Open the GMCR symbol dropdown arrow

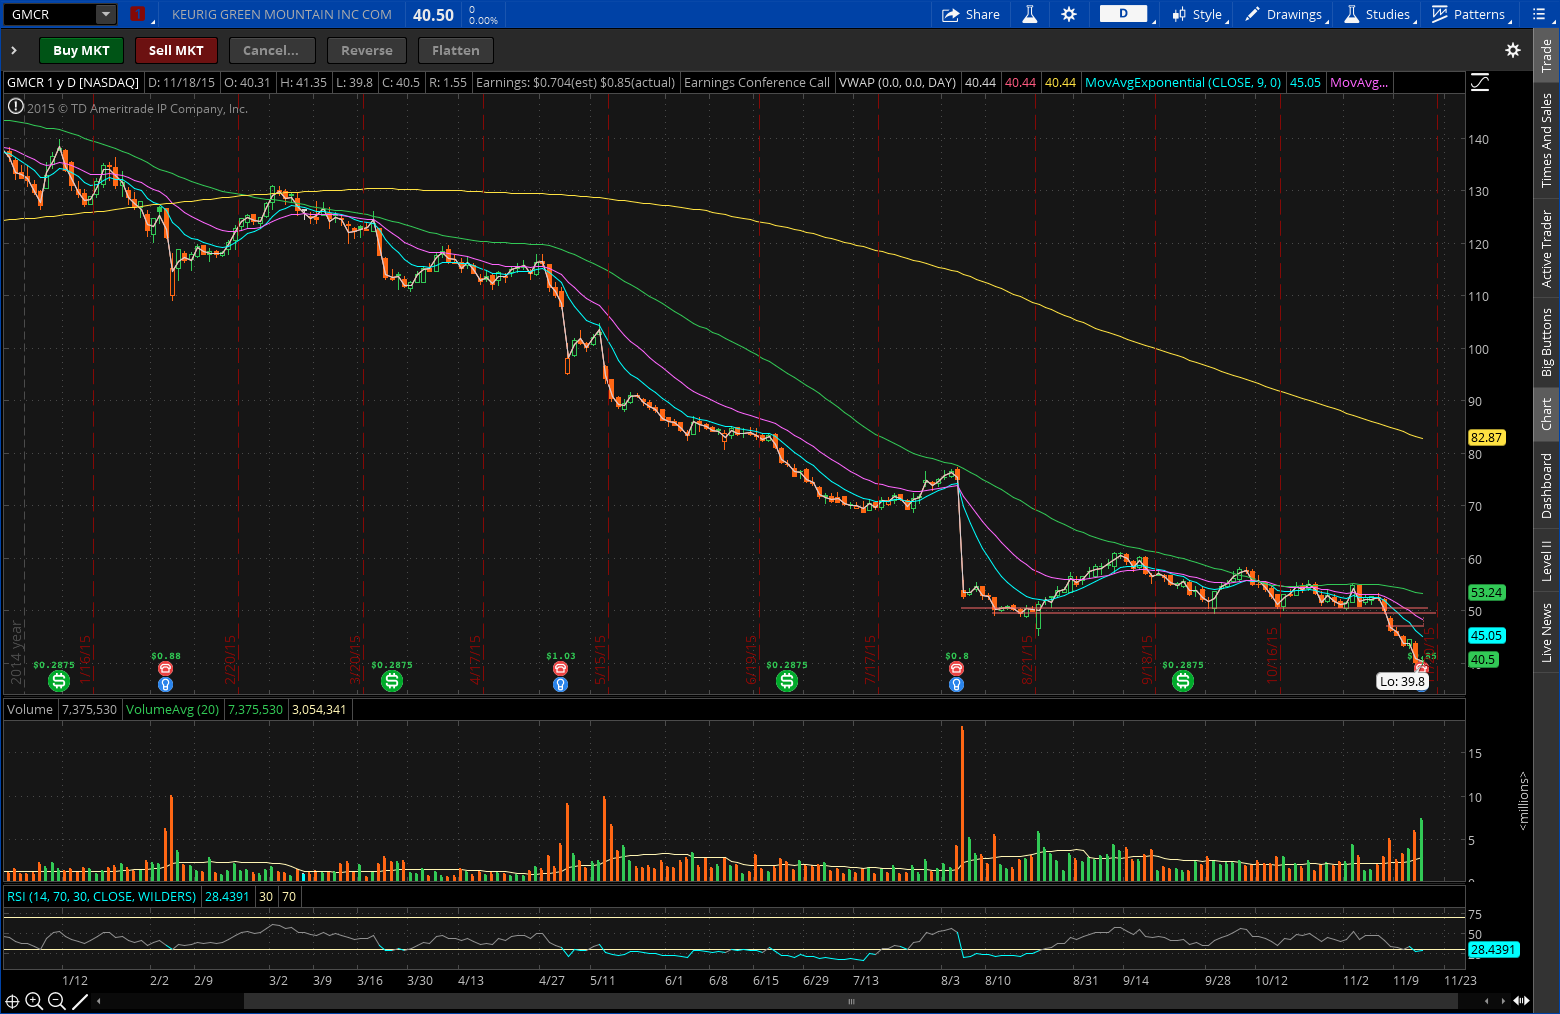[105, 14]
